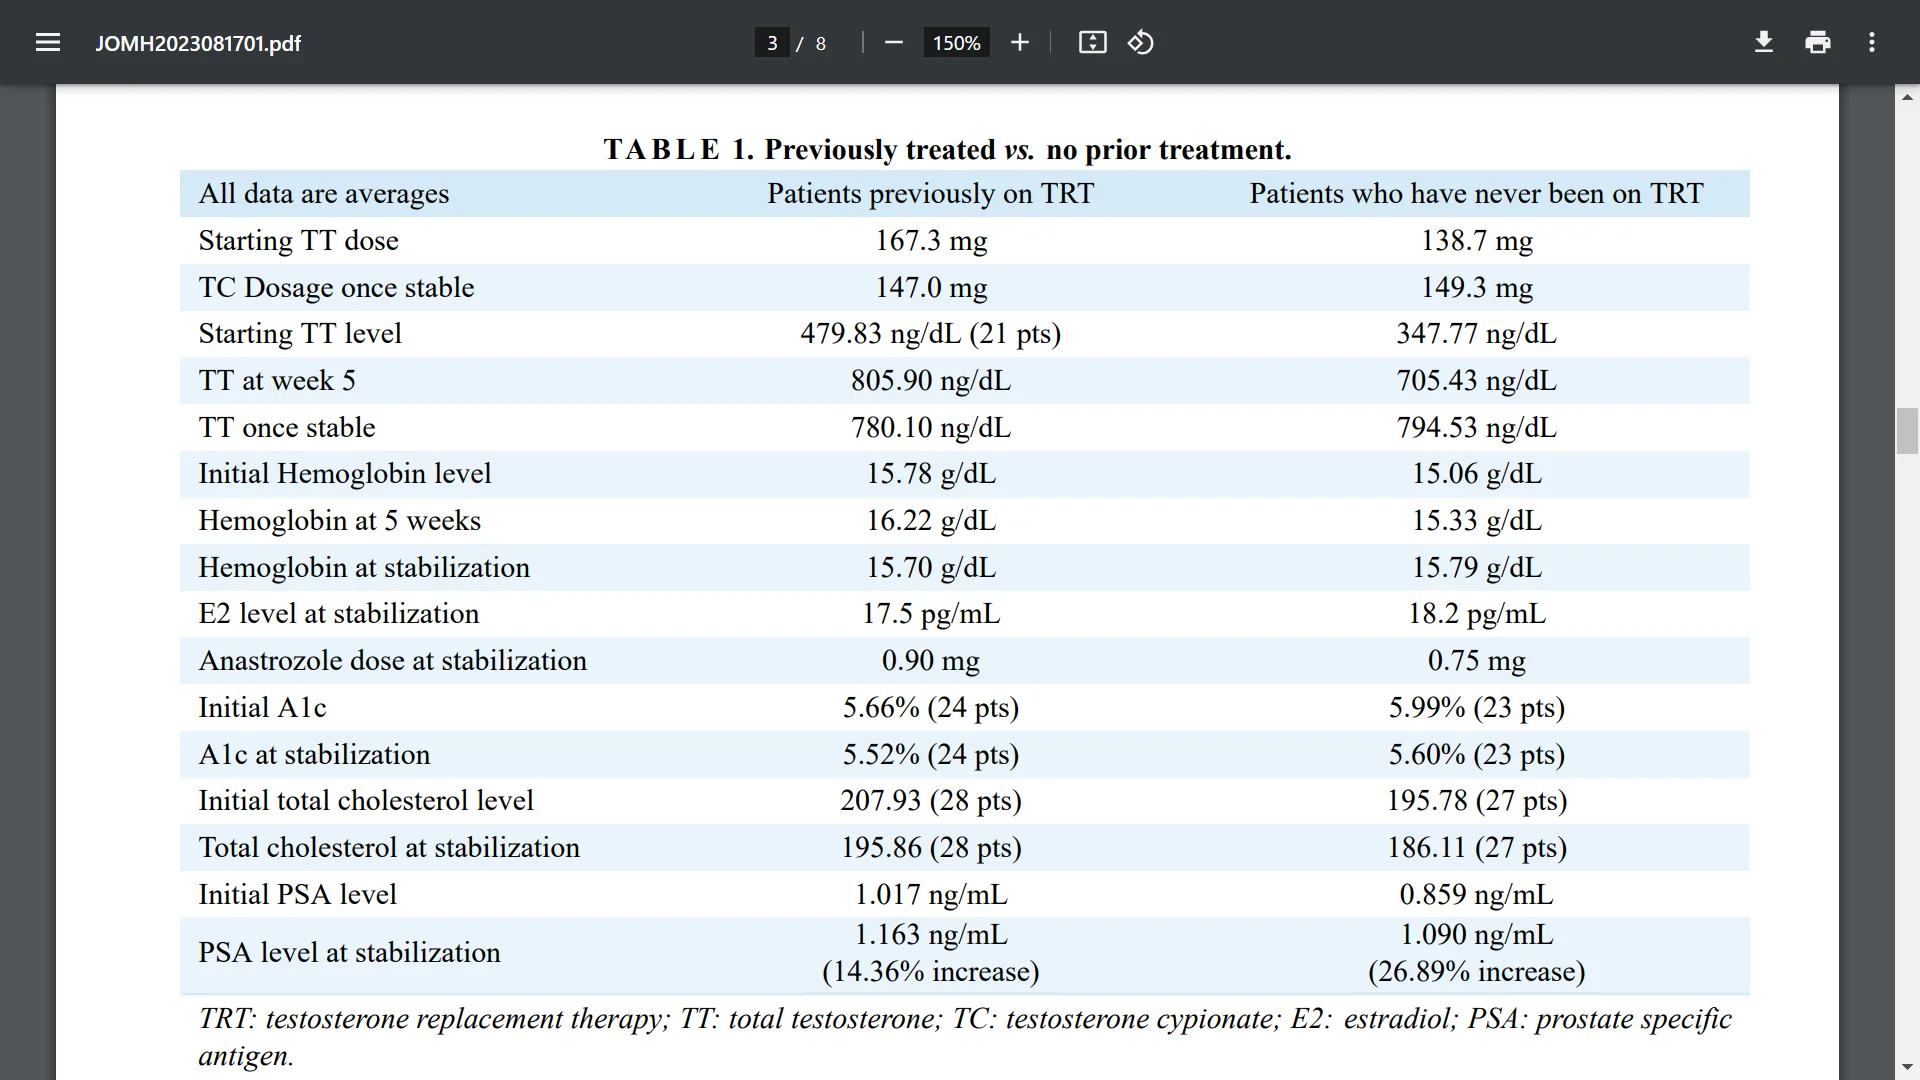The width and height of the screenshot is (1920, 1080).
Task: Open the more actions menu
Action: click(x=1871, y=42)
